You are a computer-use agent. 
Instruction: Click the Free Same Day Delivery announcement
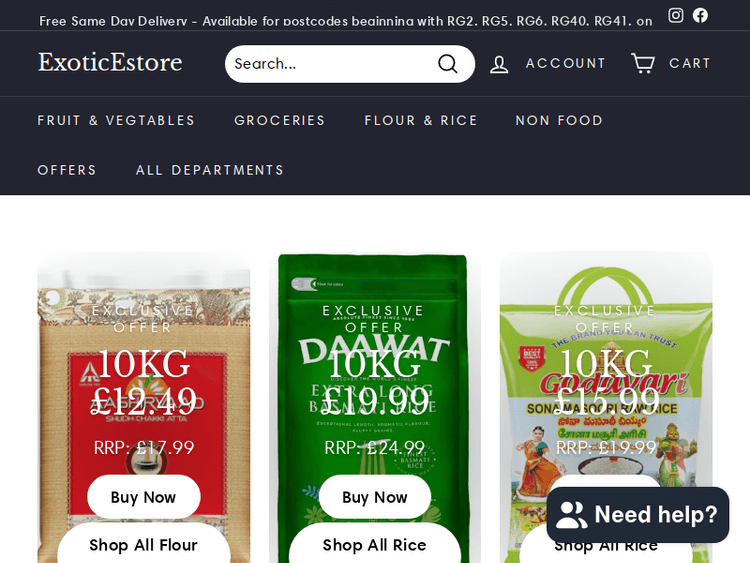click(345, 21)
